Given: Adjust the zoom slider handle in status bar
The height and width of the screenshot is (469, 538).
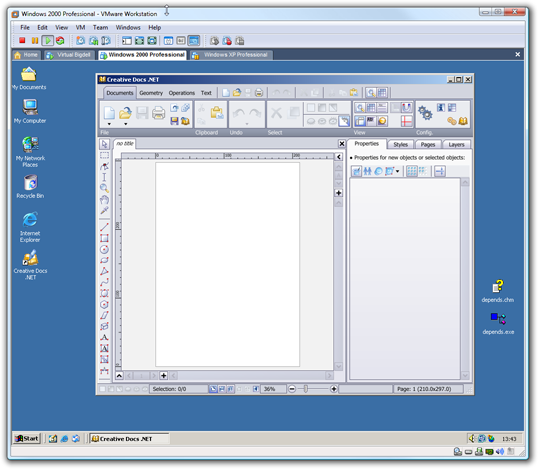Looking at the screenshot, I should (x=306, y=389).
